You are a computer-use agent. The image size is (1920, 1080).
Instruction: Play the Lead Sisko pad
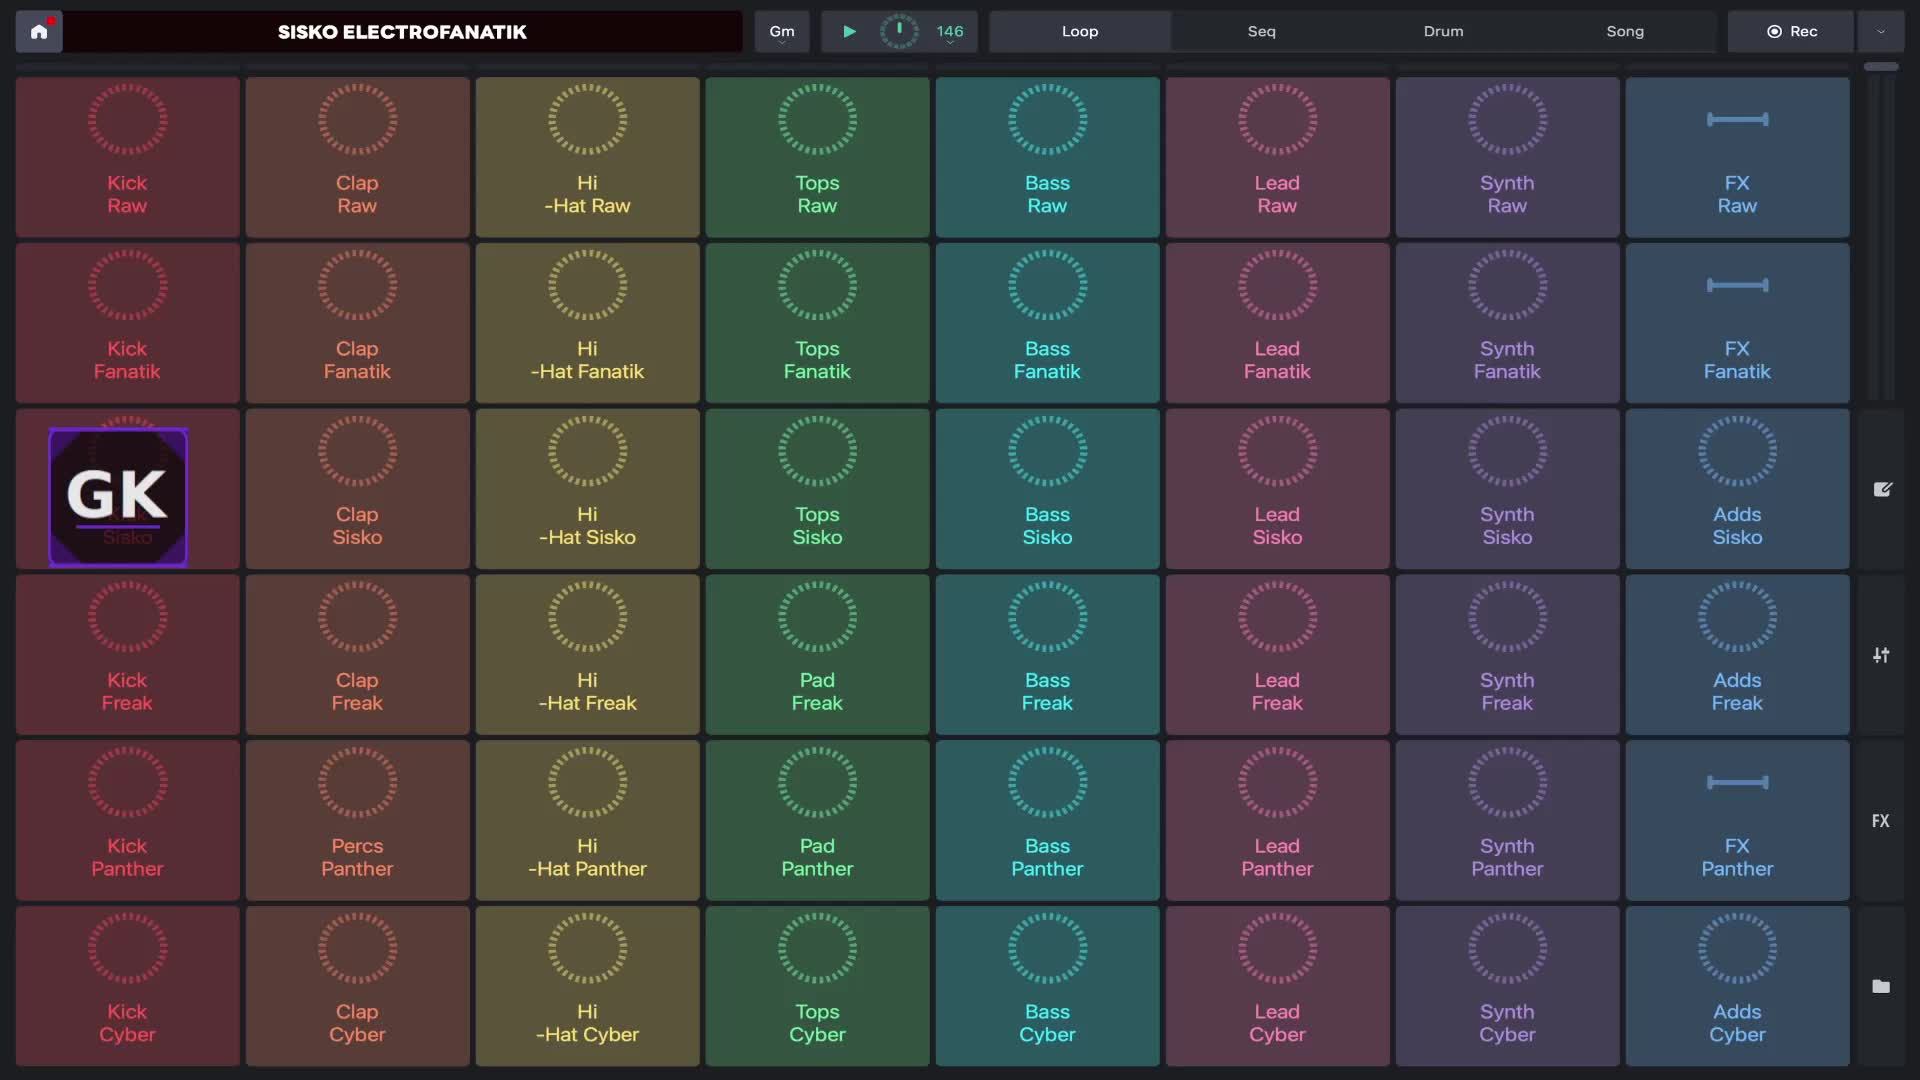tap(1278, 489)
